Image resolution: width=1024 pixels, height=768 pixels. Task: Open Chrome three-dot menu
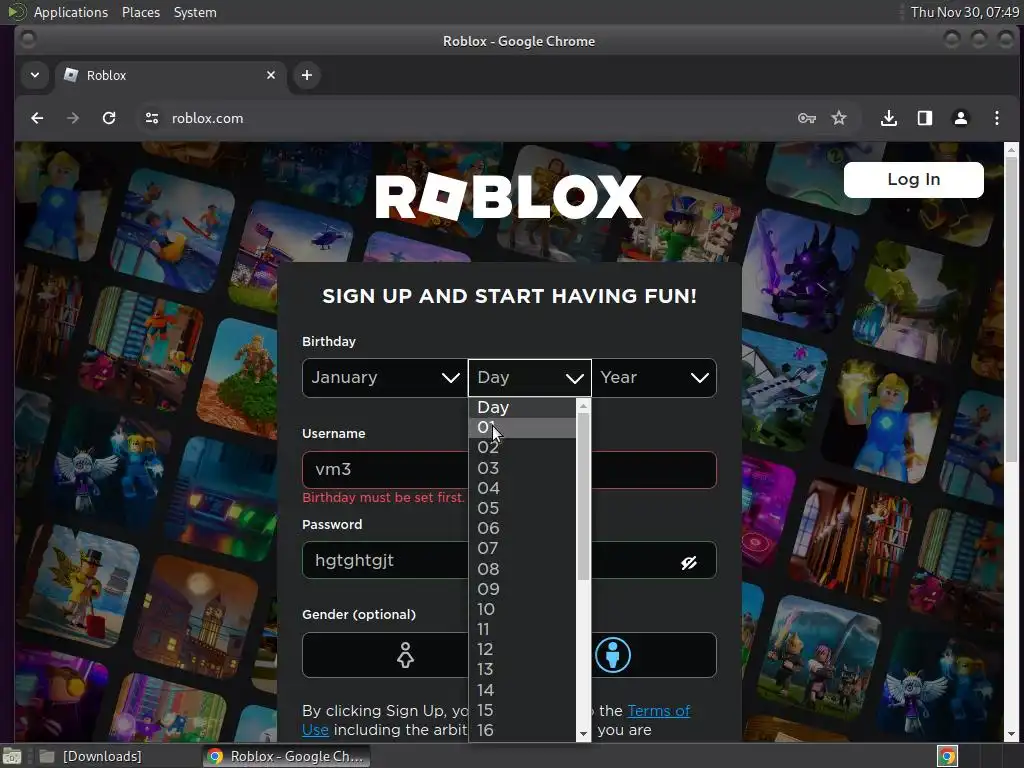coord(997,118)
